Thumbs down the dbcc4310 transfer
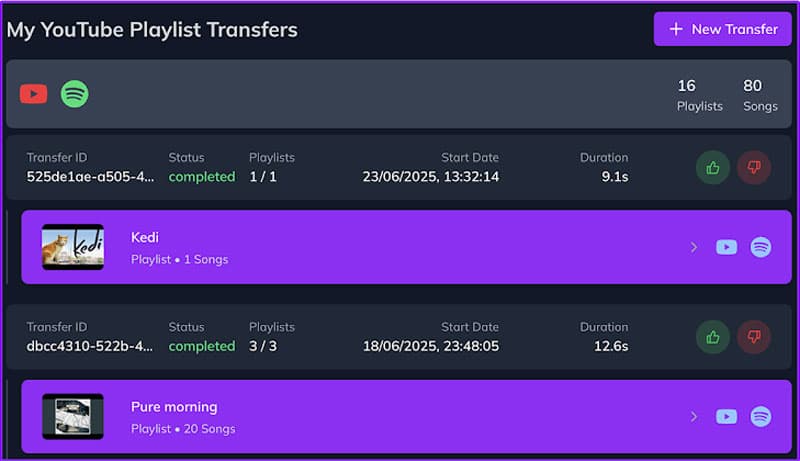The height and width of the screenshot is (461, 800). tap(754, 337)
